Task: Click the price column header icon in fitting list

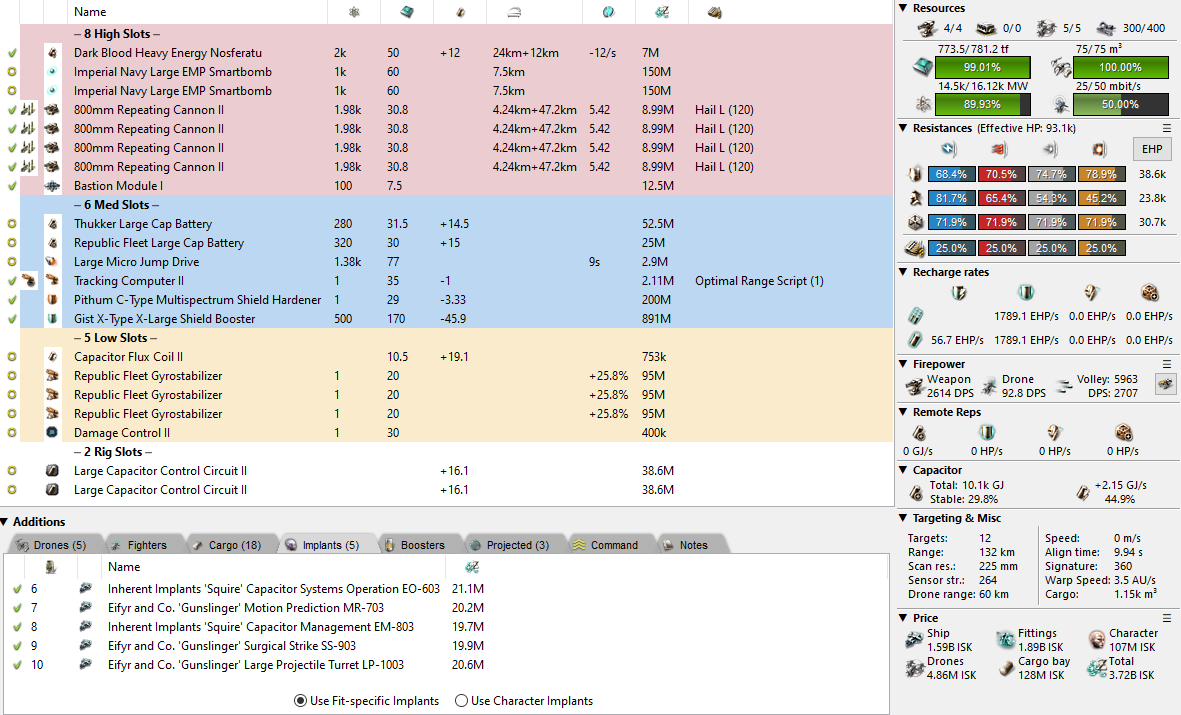Action: (x=661, y=12)
